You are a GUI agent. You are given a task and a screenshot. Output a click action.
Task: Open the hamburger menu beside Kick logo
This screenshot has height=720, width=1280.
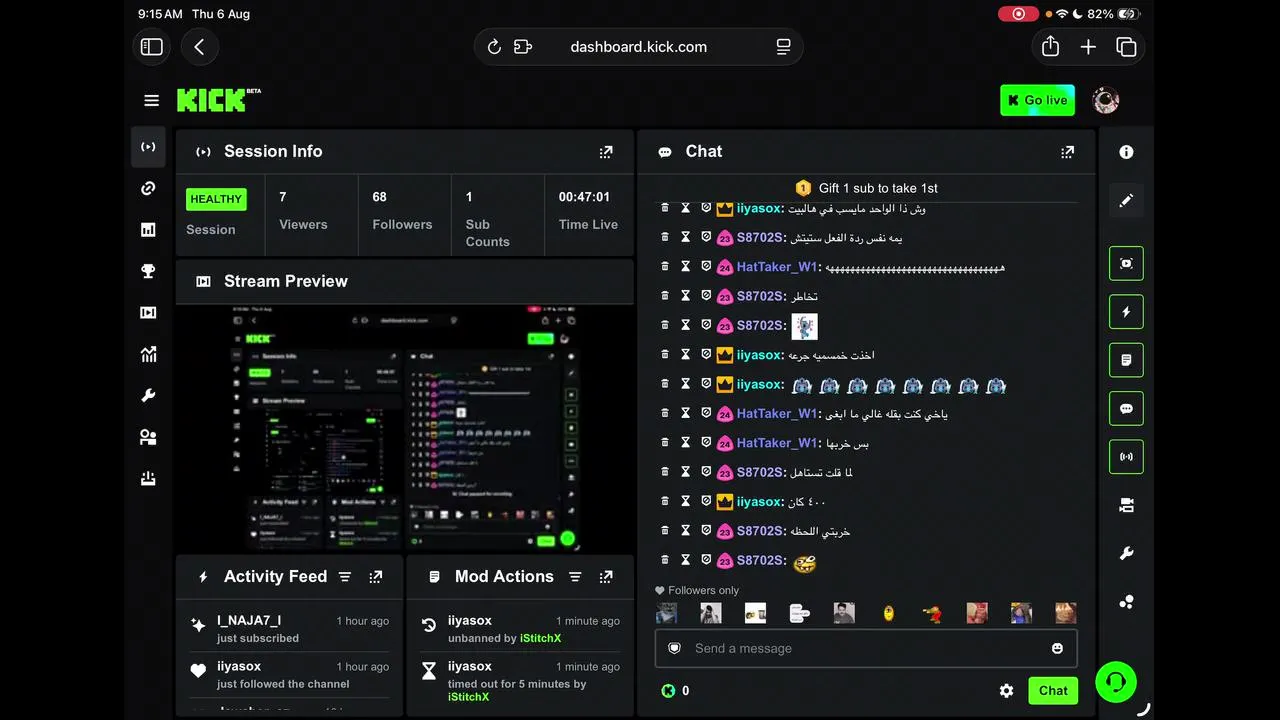tap(151, 100)
